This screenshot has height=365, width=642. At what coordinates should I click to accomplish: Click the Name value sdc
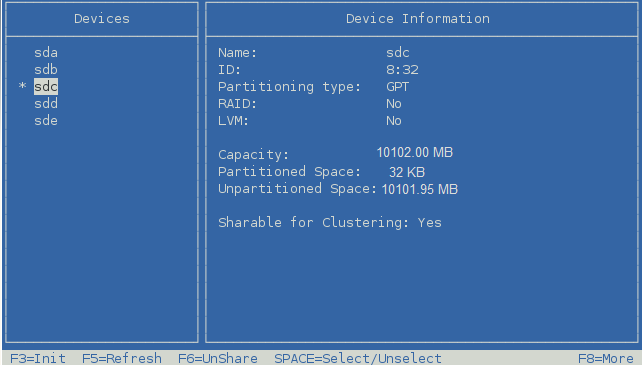[398, 53]
